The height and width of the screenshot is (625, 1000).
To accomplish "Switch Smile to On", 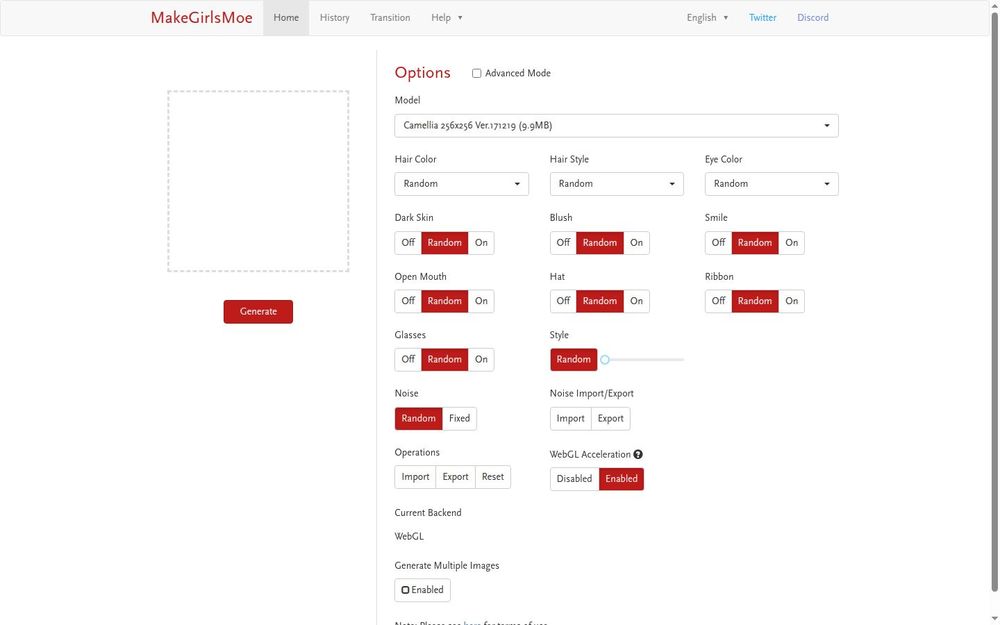I will [x=791, y=242].
